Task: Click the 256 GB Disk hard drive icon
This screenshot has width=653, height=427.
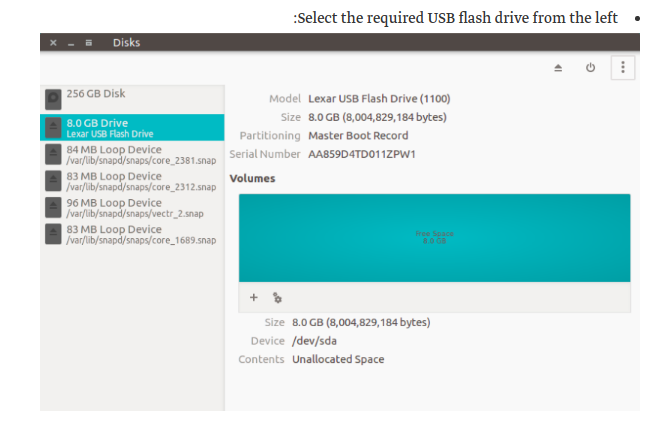Action: pyautogui.click(x=53, y=99)
